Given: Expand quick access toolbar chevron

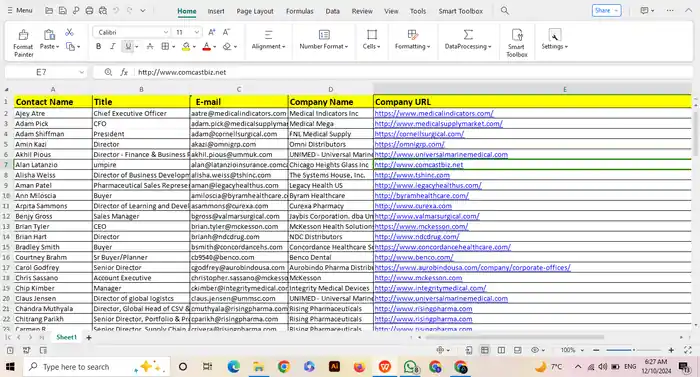Looking at the screenshot, I should (143, 11).
